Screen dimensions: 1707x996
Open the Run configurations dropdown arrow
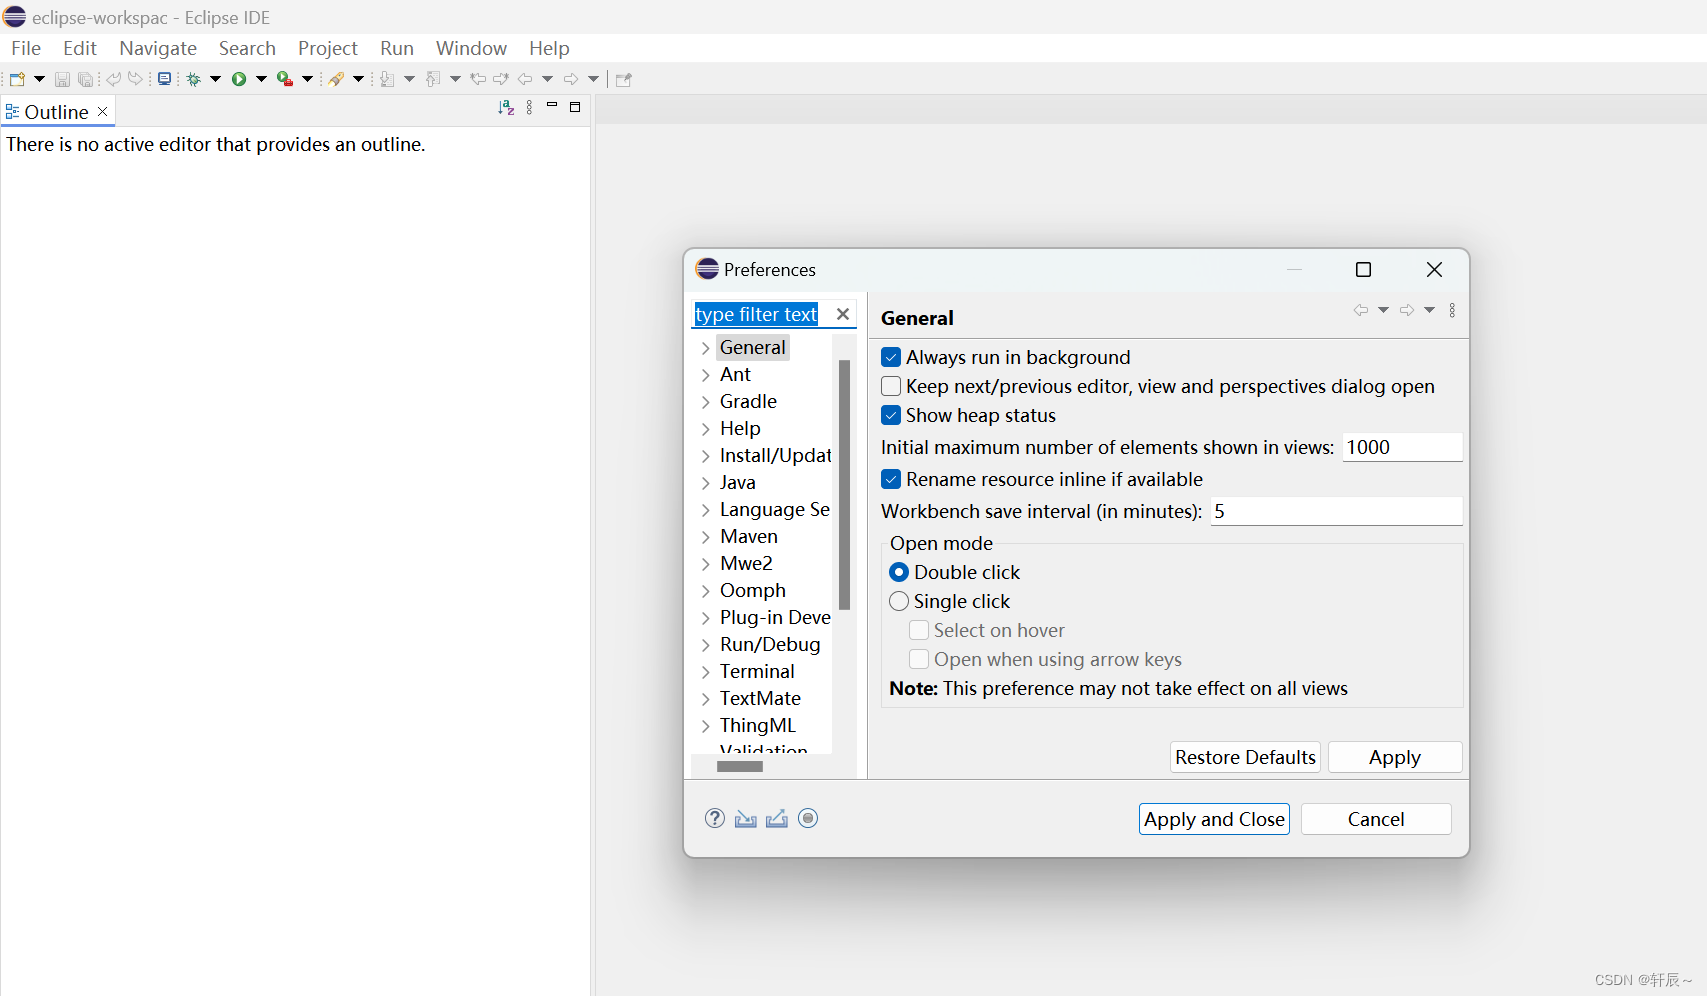click(261, 79)
